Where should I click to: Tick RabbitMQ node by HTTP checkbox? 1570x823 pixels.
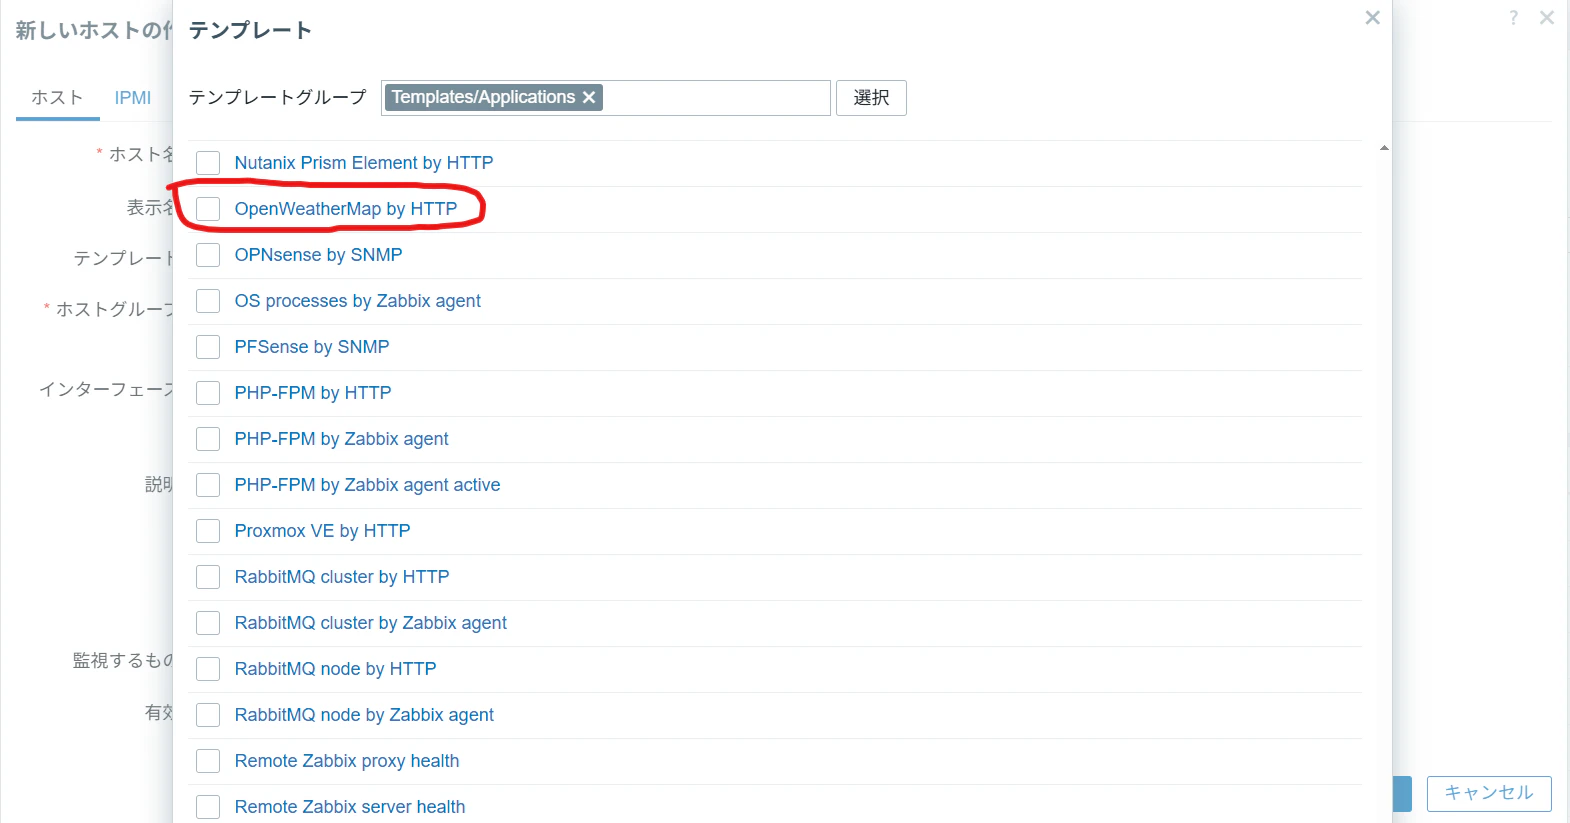[208, 669]
